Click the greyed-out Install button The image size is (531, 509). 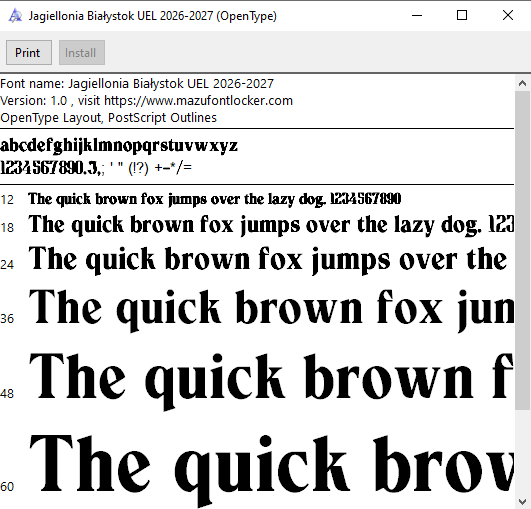click(82, 52)
